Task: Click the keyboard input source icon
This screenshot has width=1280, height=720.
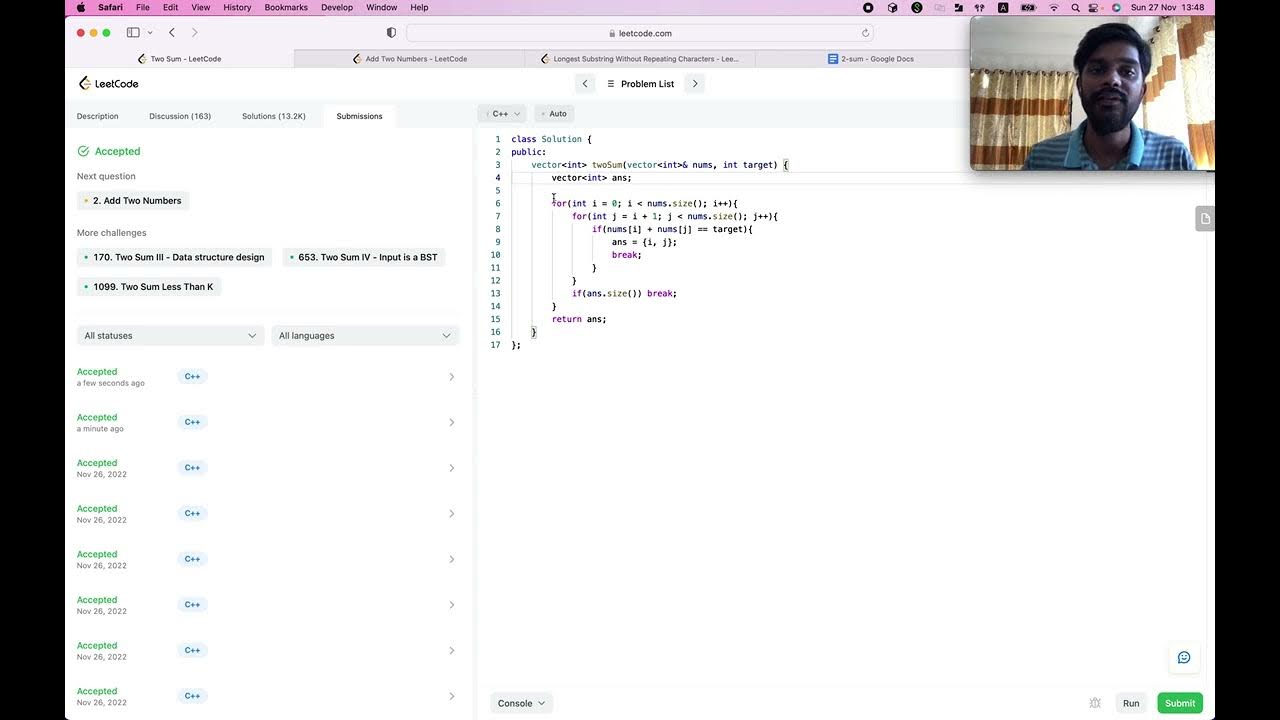Action: [1003, 7]
